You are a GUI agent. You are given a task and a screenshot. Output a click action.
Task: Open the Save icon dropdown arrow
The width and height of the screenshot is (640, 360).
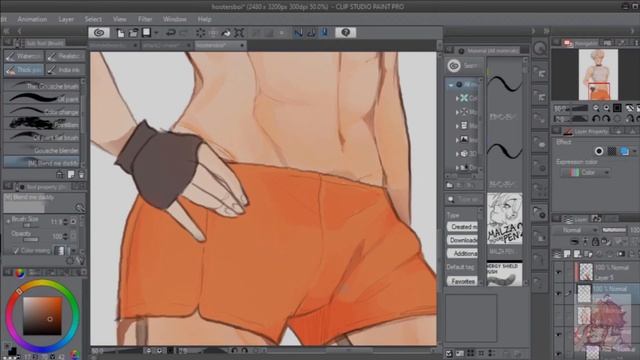pyautogui.click(x=156, y=33)
